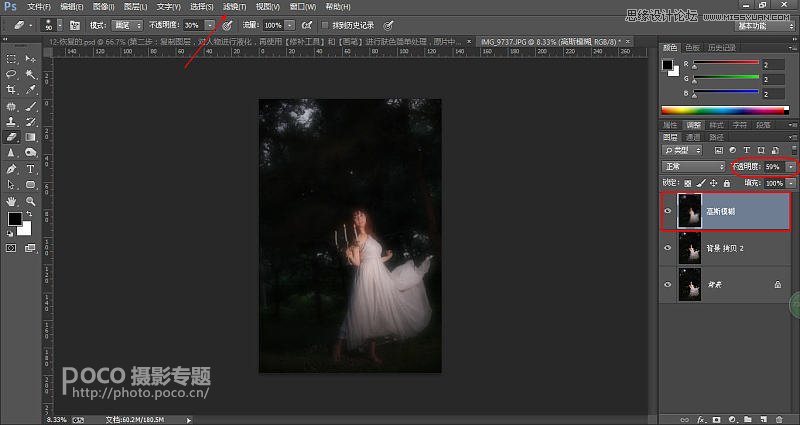This screenshot has width=800, height=425.
Task: Click the foreground color swatch in toolbox
Action: point(14,219)
